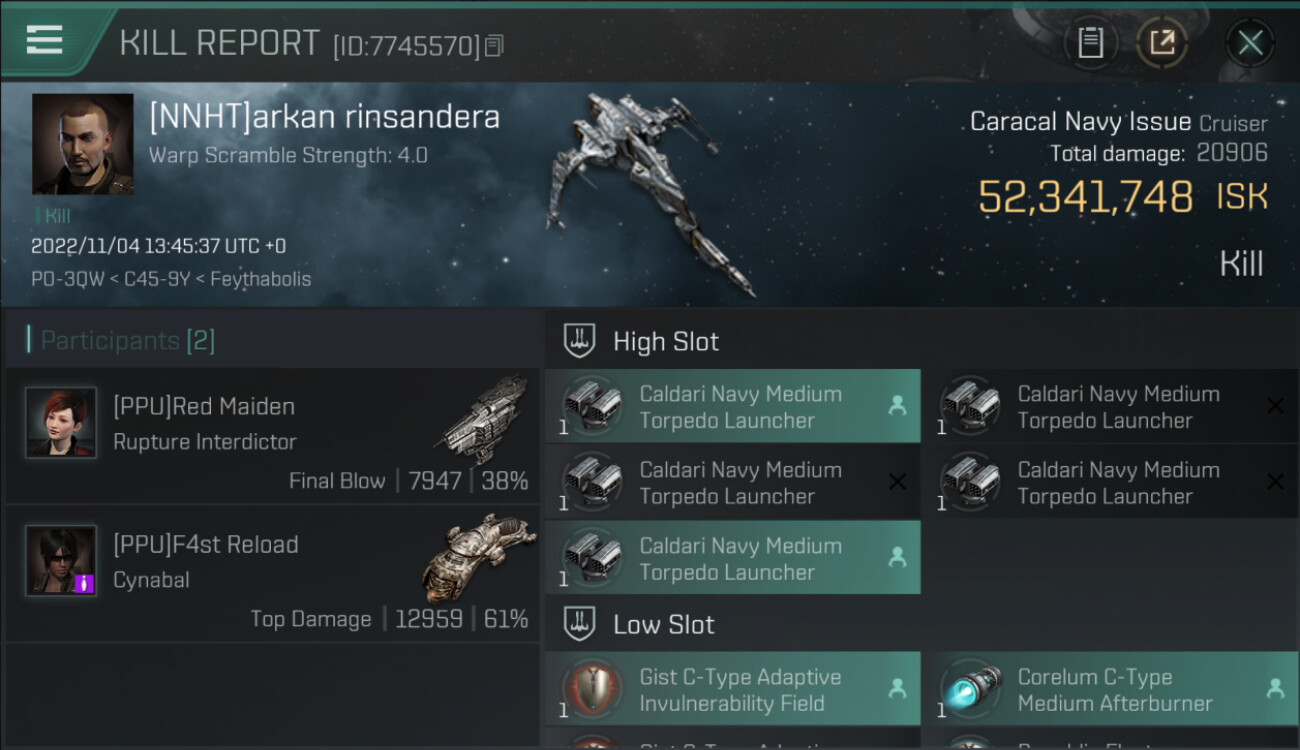Copy the kill report ID

[494, 45]
